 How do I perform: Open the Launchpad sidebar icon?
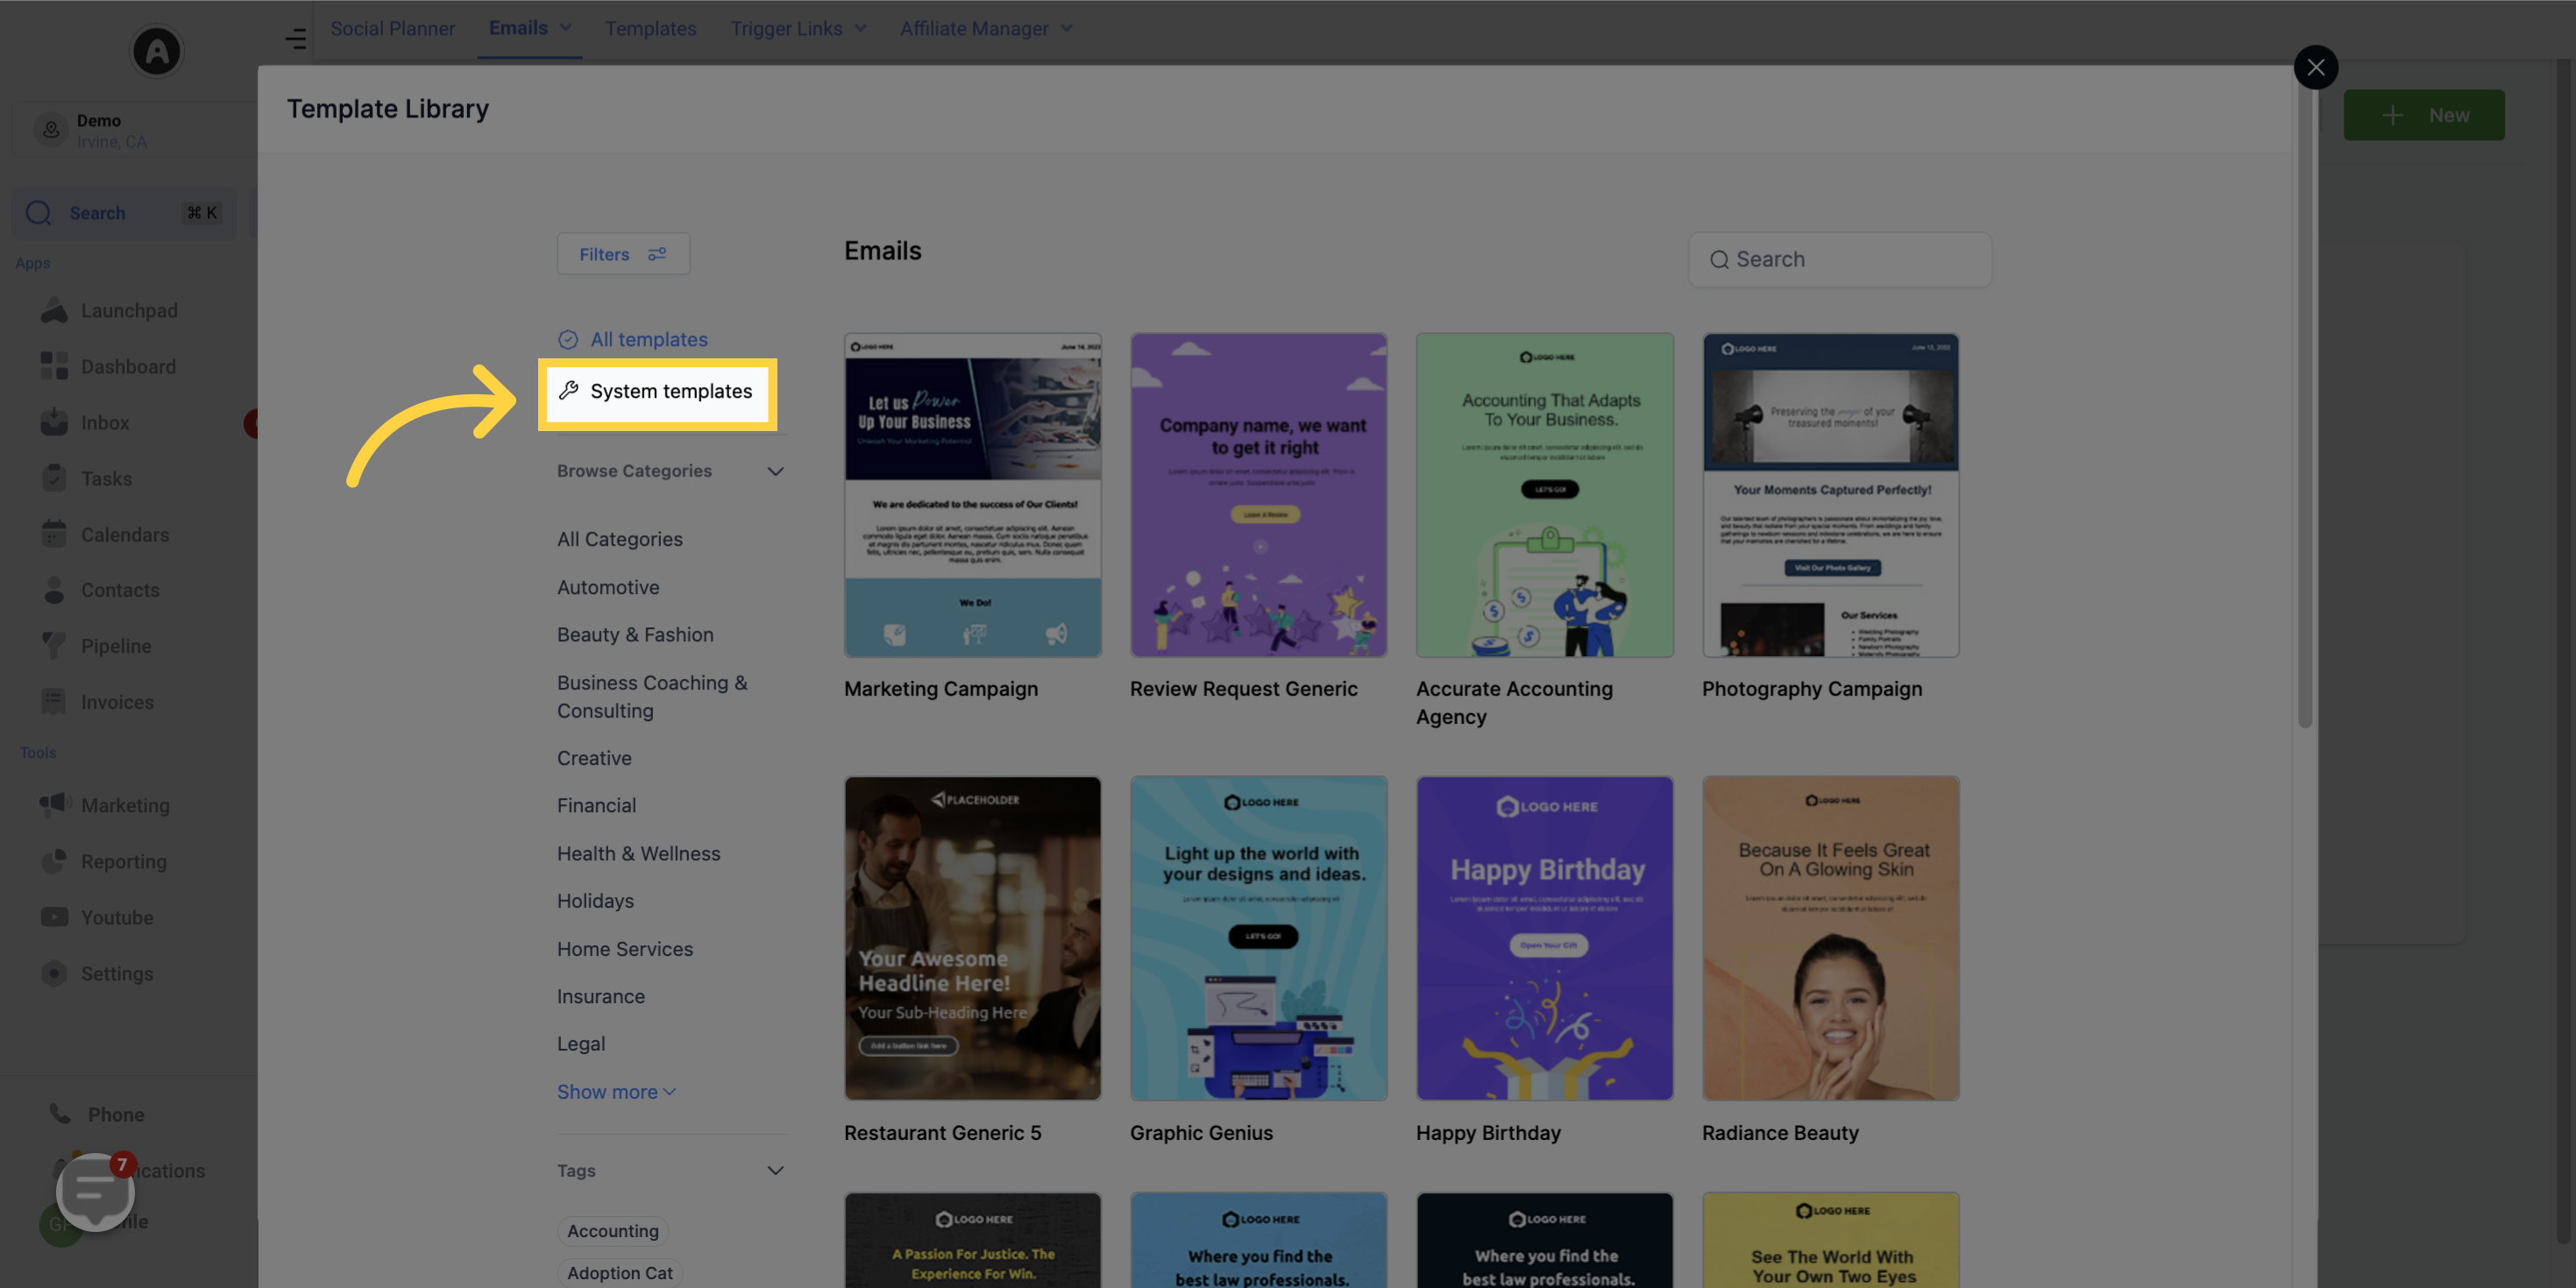(54, 311)
